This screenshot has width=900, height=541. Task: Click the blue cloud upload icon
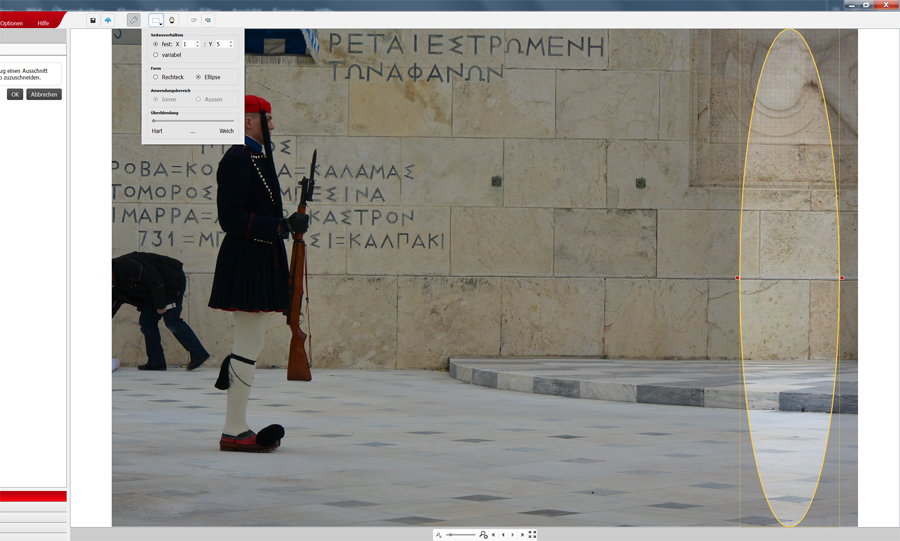point(108,20)
